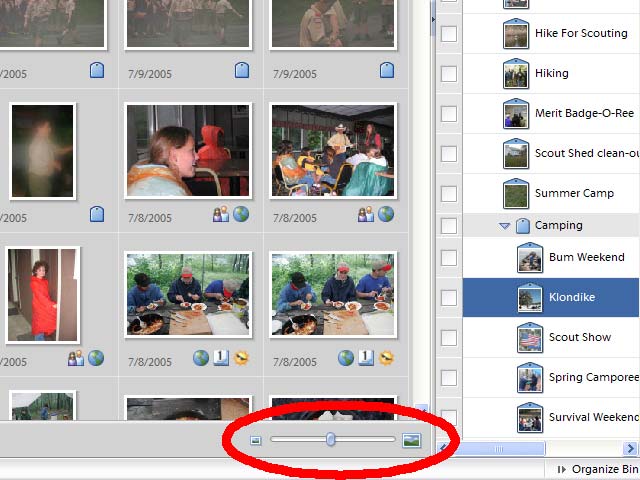The width and height of the screenshot is (640, 480).
Task: Click the Hike For Scouting tag icon
Action: point(516,33)
